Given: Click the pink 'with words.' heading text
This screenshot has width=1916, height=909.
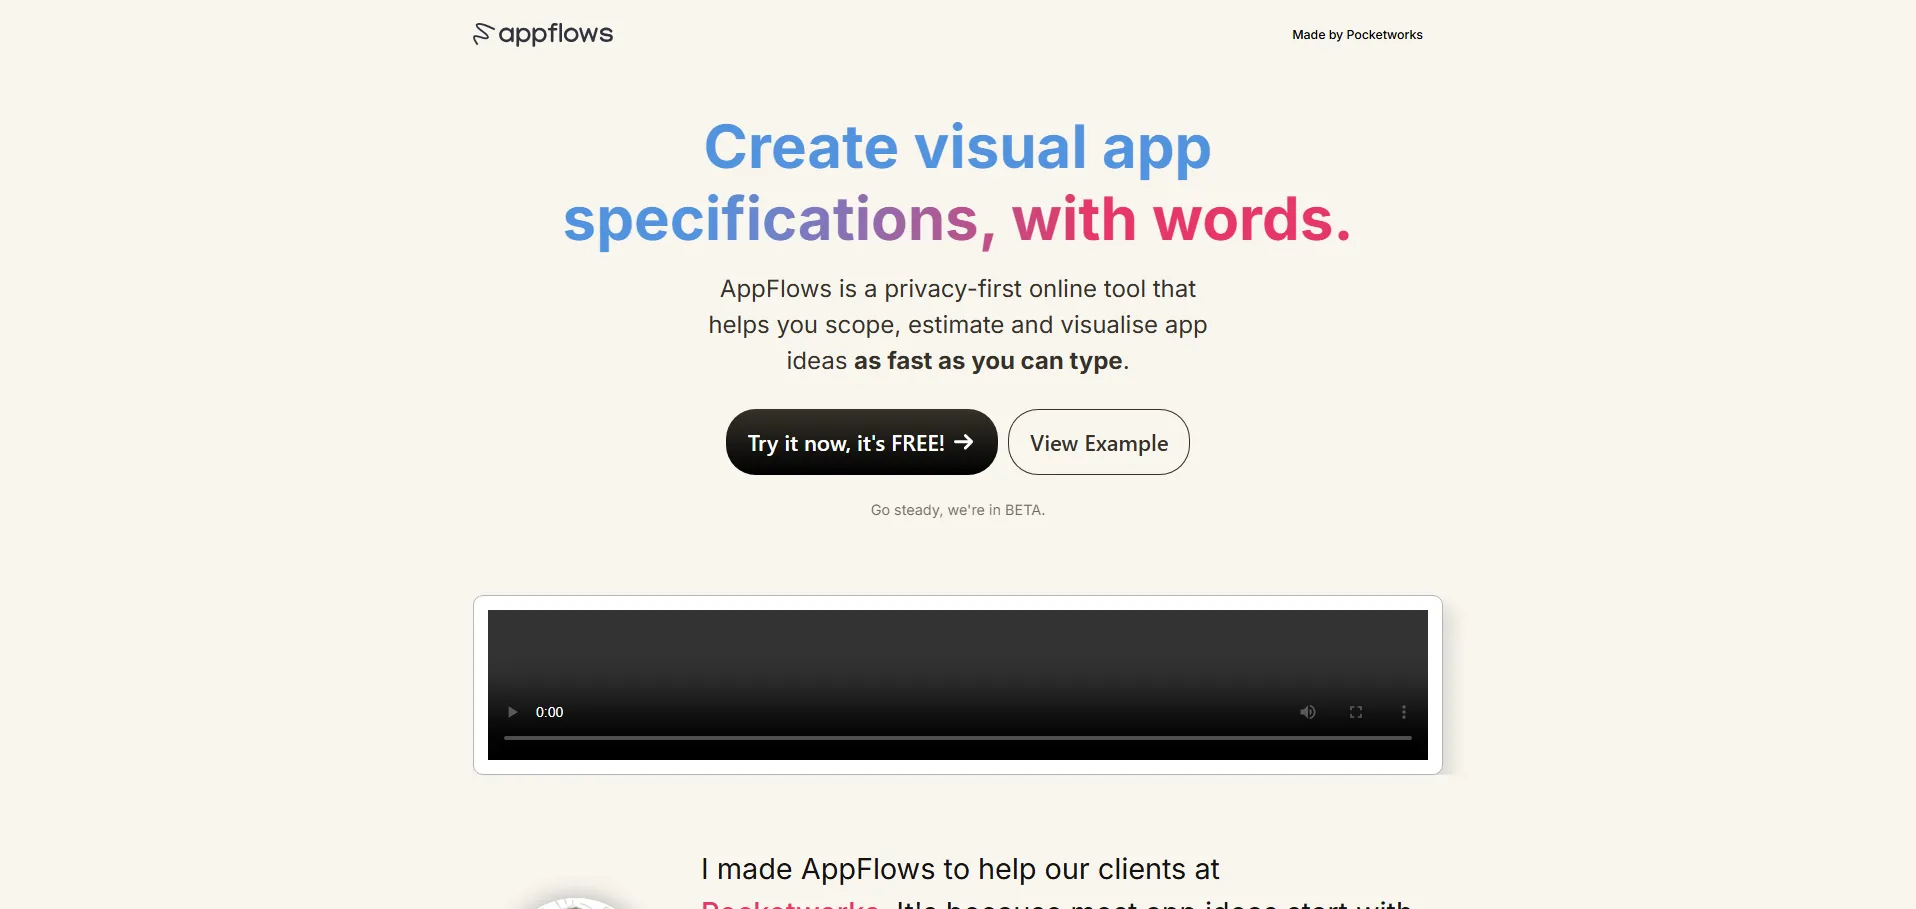Looking at the screenshot, I should pyautogui.click(x=1180, y=220).
